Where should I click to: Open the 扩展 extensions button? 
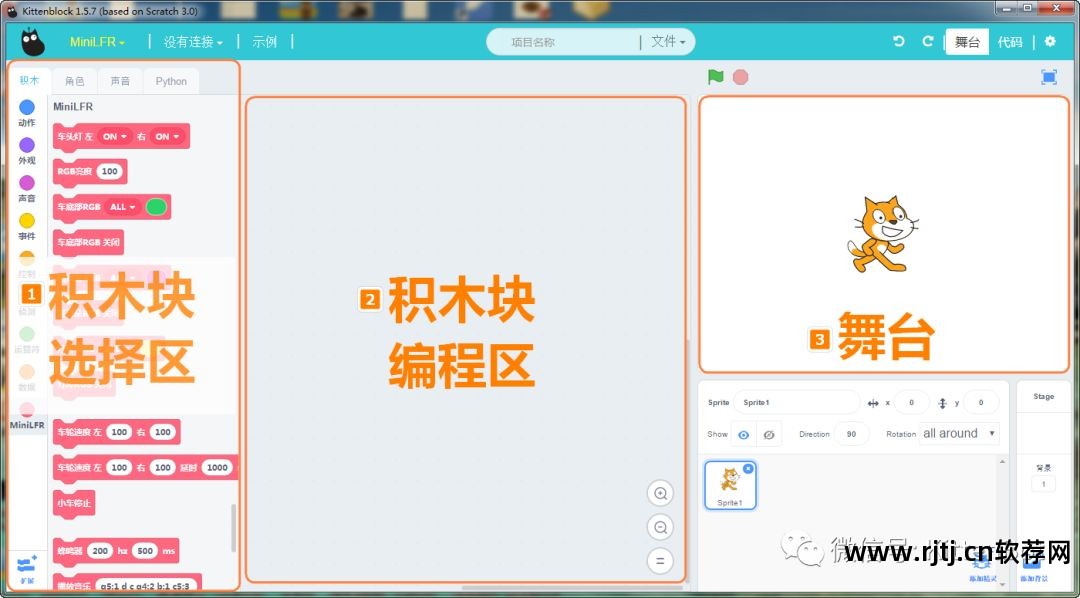pyautogui.click(x=27, y=569)
